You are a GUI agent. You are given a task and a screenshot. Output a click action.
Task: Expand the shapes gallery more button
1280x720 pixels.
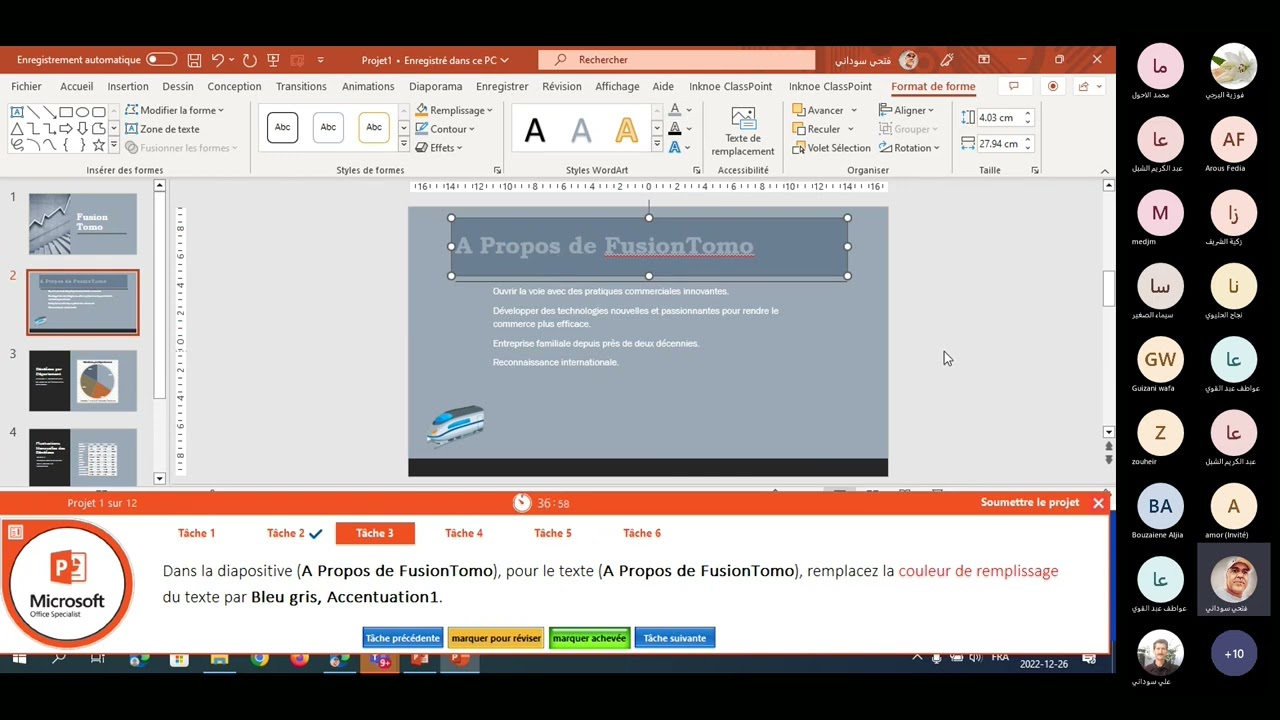(x=114, y=146)
